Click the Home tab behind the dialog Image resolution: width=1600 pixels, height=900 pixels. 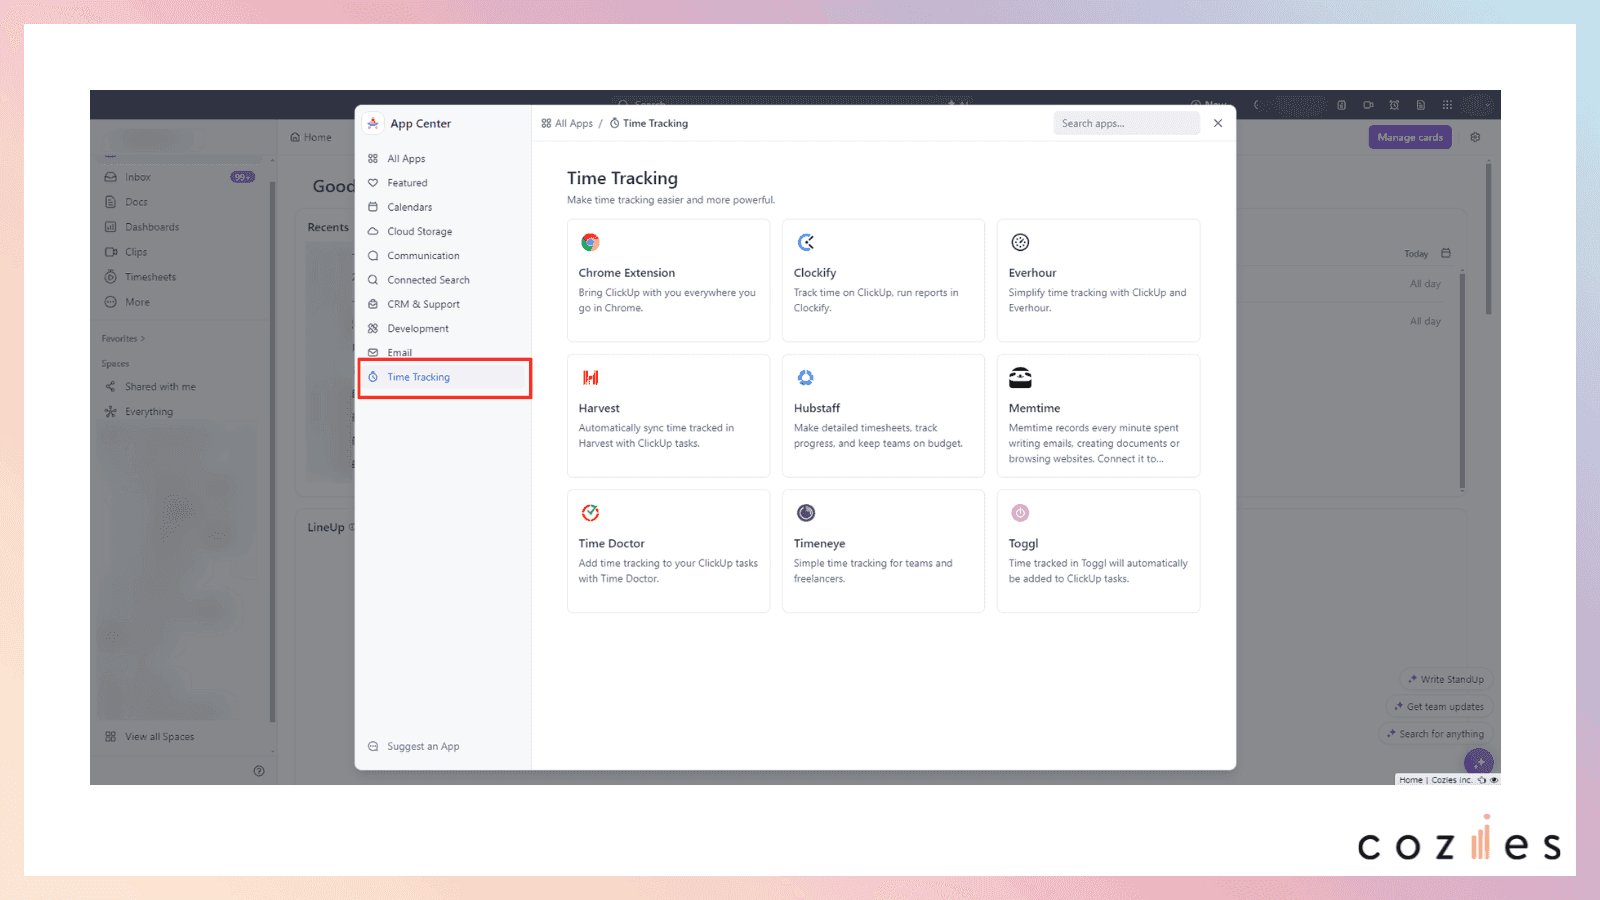point(311,137)
